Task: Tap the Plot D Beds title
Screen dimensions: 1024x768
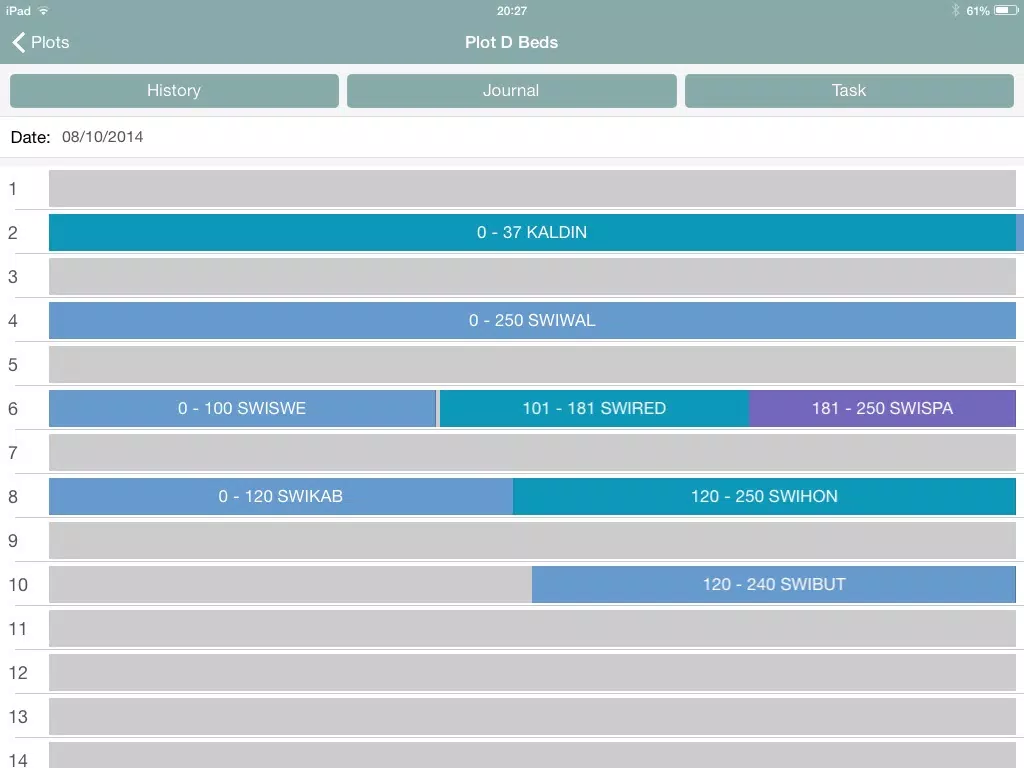Action: 511,42
